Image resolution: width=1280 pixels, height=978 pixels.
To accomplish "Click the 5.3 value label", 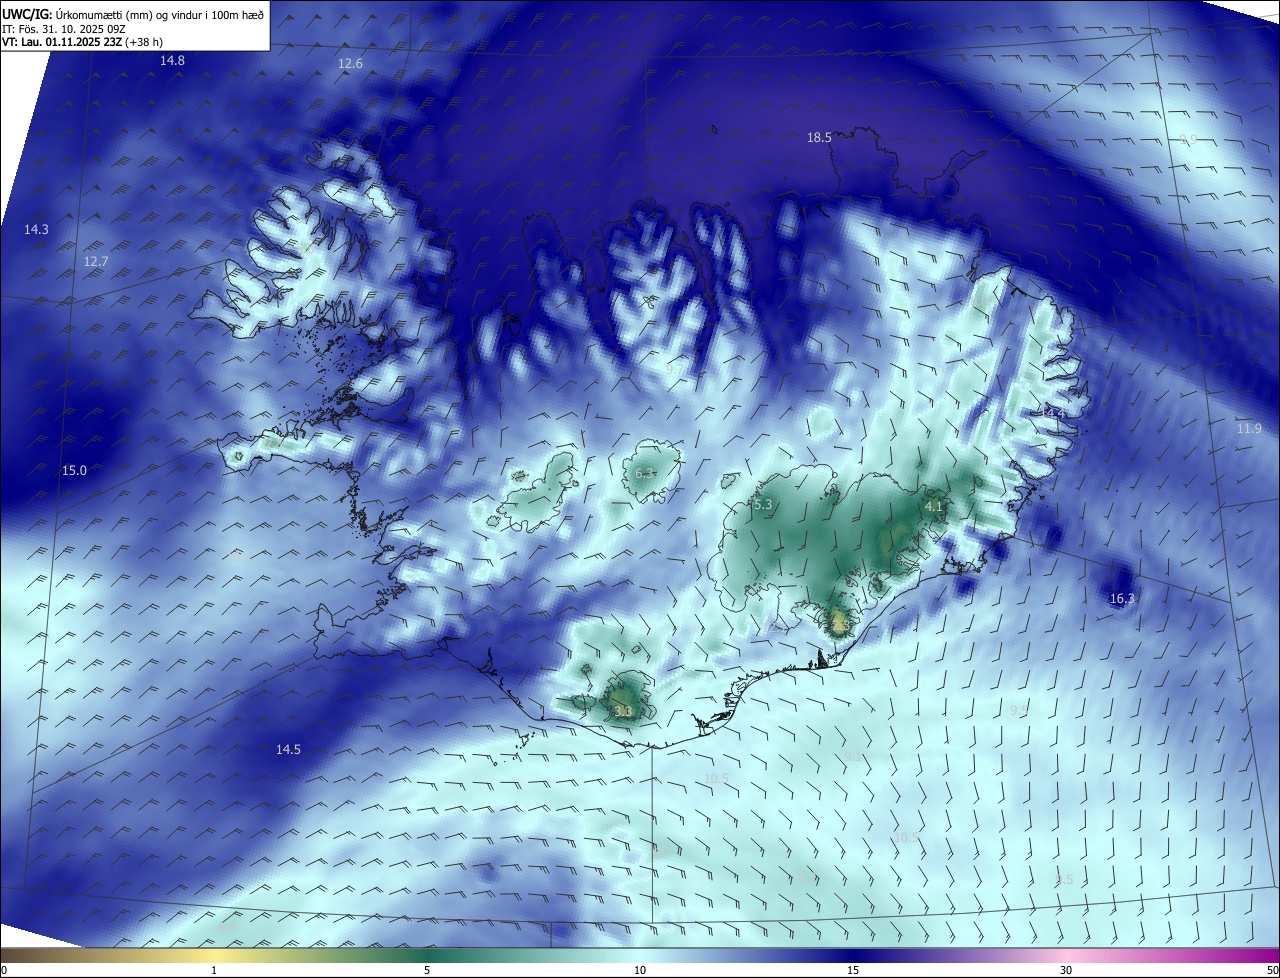I will click(x=763, y=505).
